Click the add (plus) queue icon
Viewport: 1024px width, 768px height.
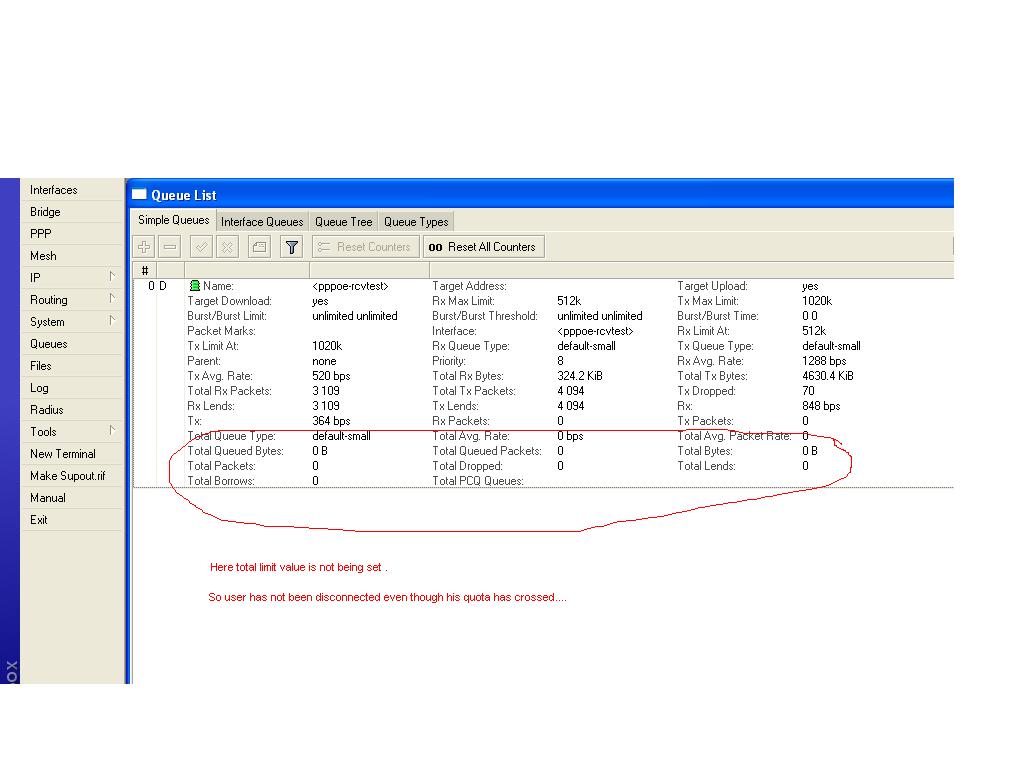144,247
